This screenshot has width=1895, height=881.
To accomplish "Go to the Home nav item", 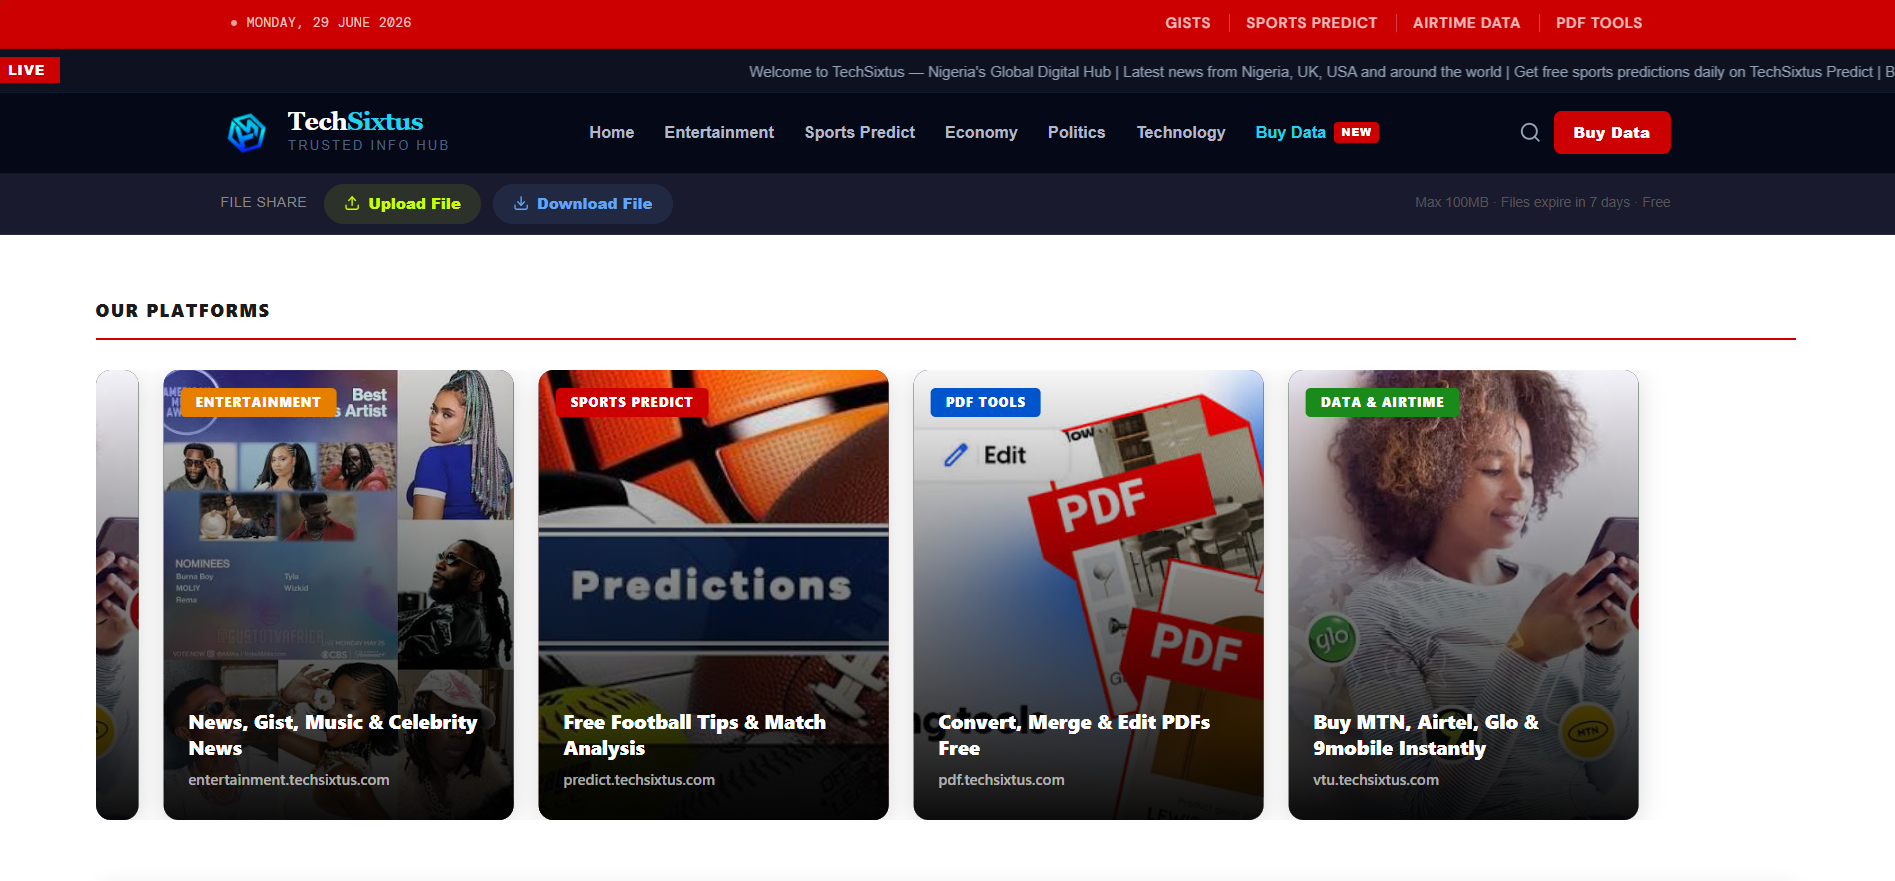I will click(x=611, y=132).
